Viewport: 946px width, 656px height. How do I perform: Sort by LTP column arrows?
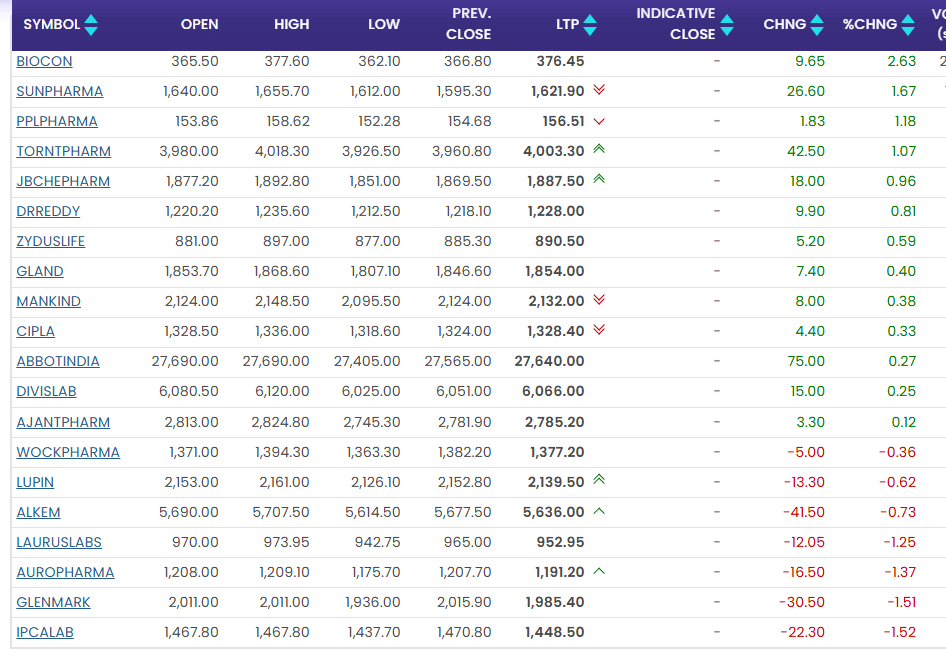pos(590,24)
